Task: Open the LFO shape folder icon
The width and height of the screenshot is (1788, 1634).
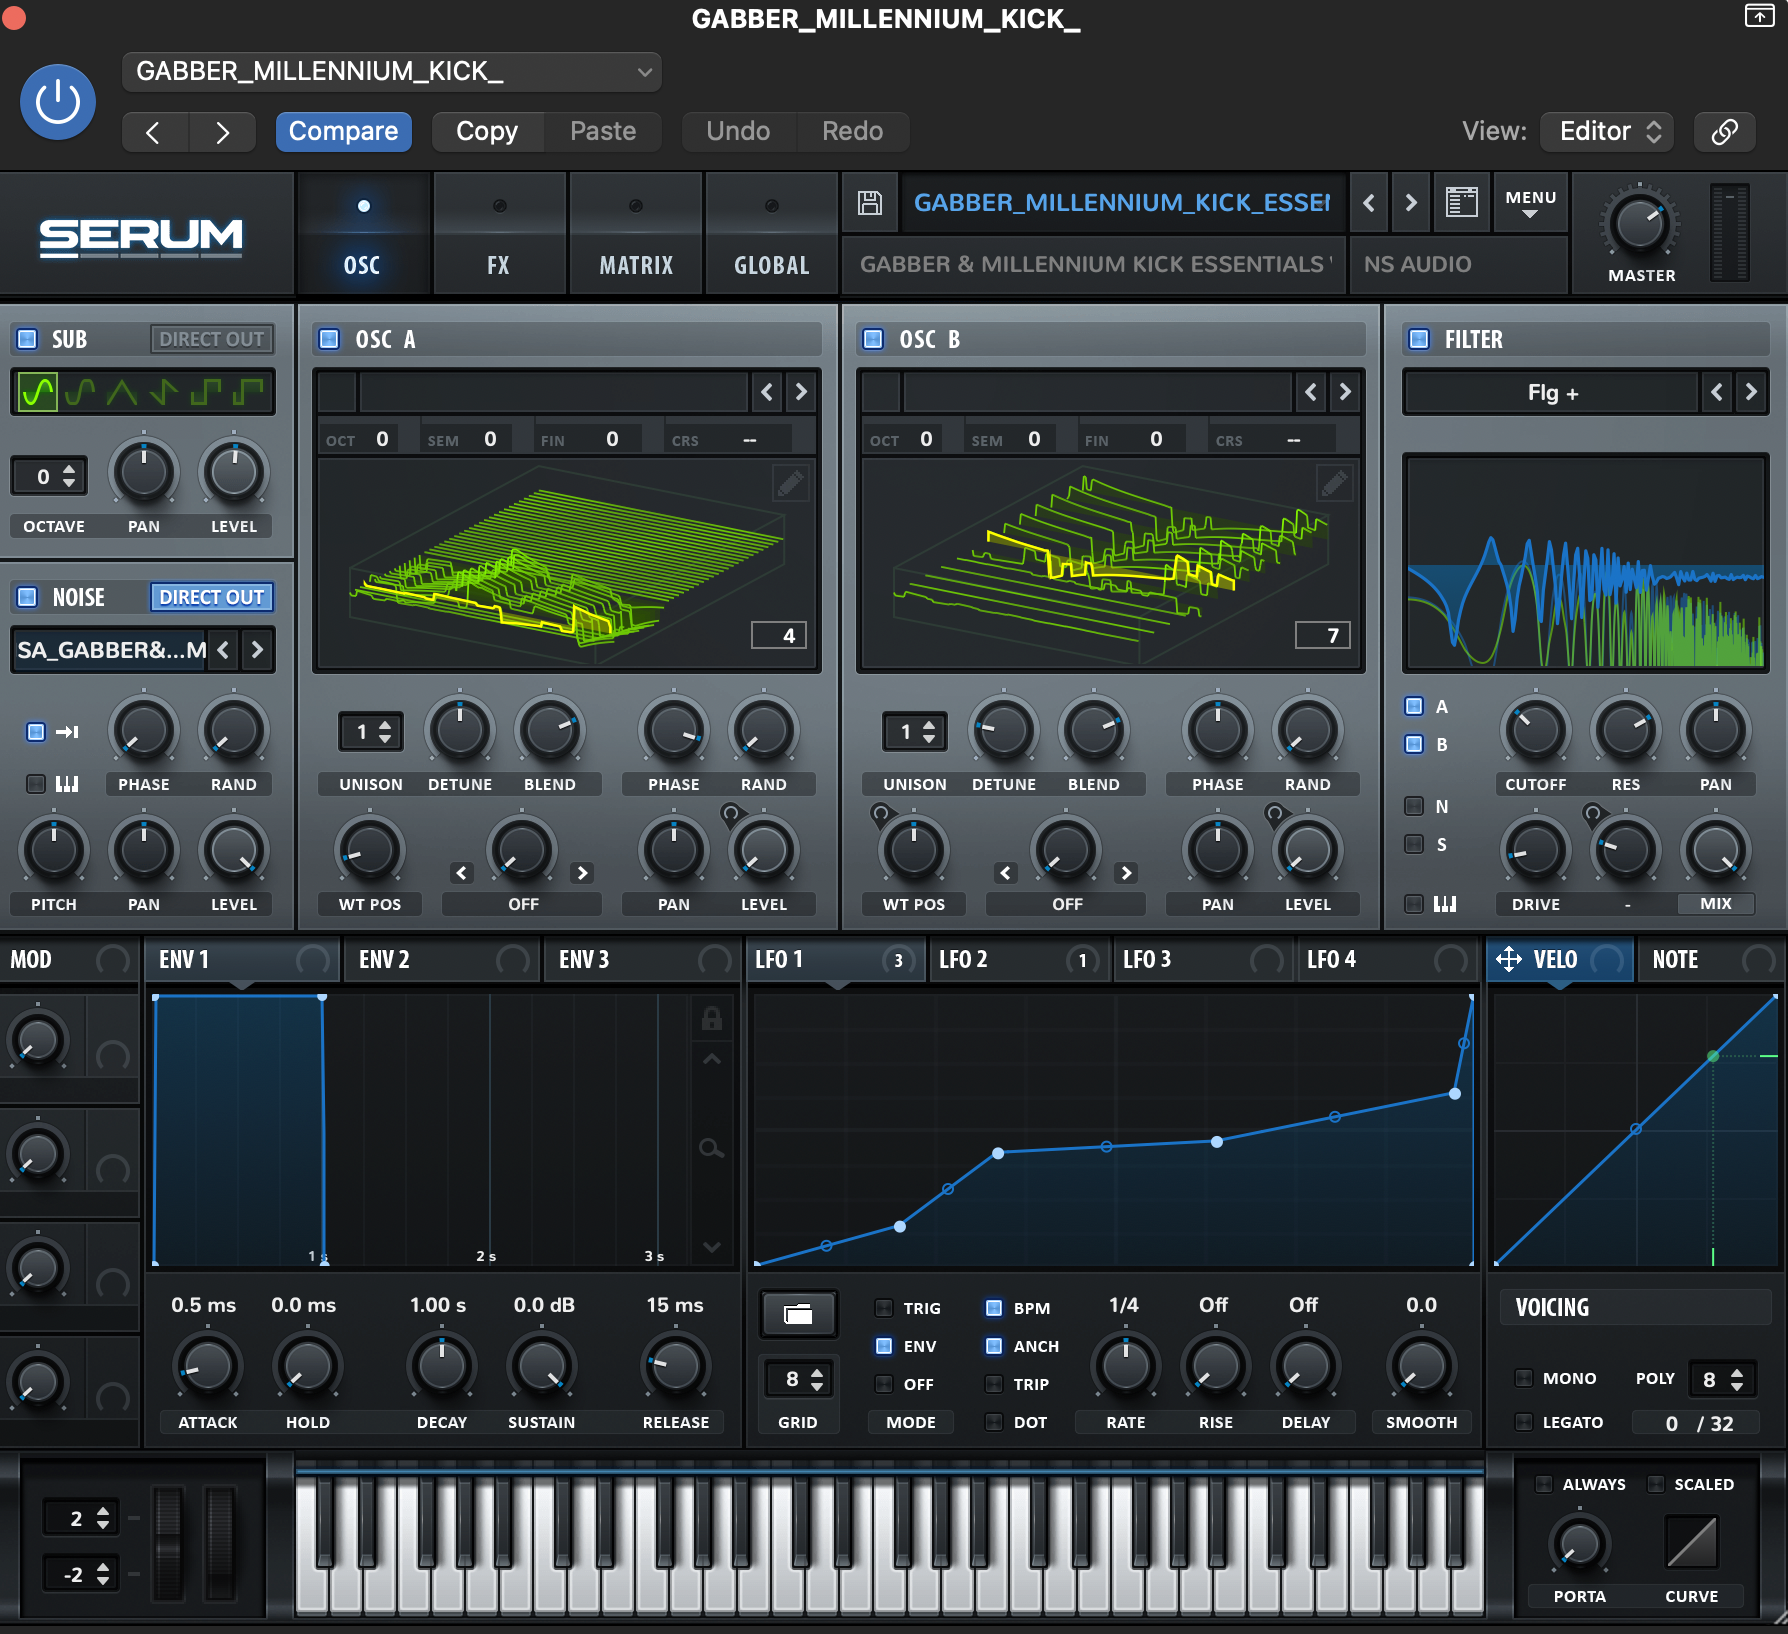Action: pos(798,1314)
